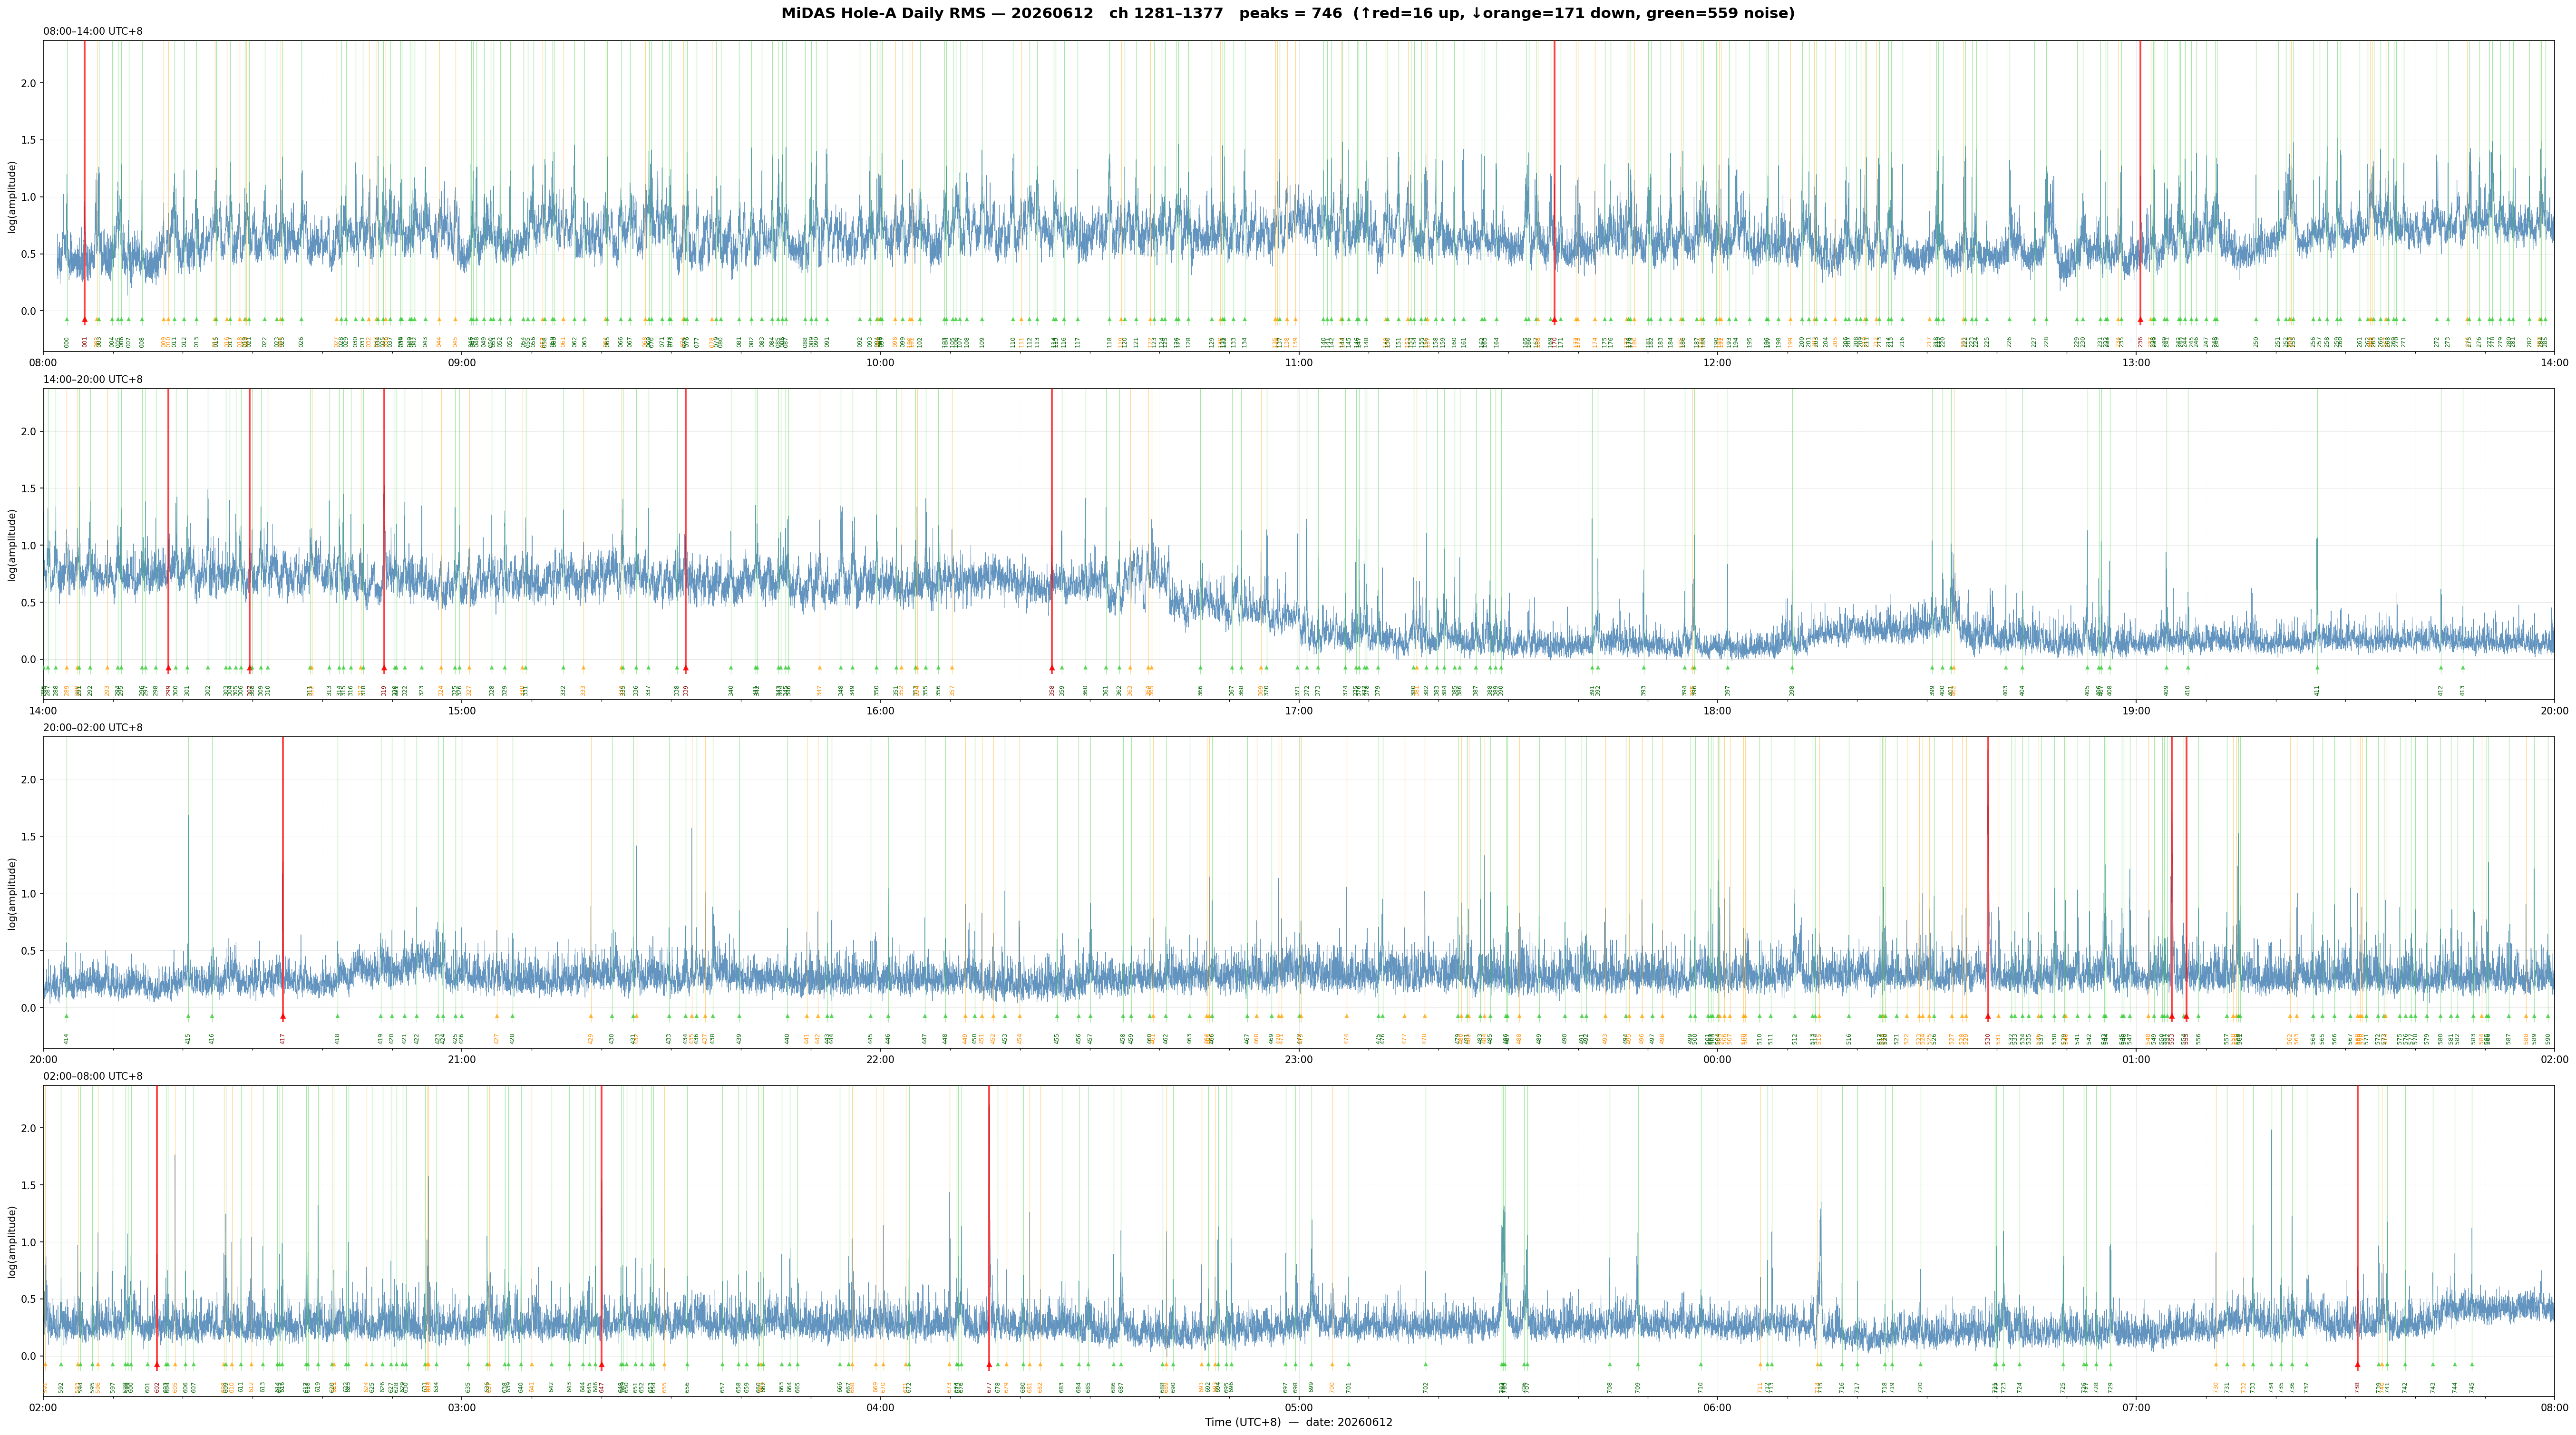Select the 19:00 time tick label

click(2136, 710)
